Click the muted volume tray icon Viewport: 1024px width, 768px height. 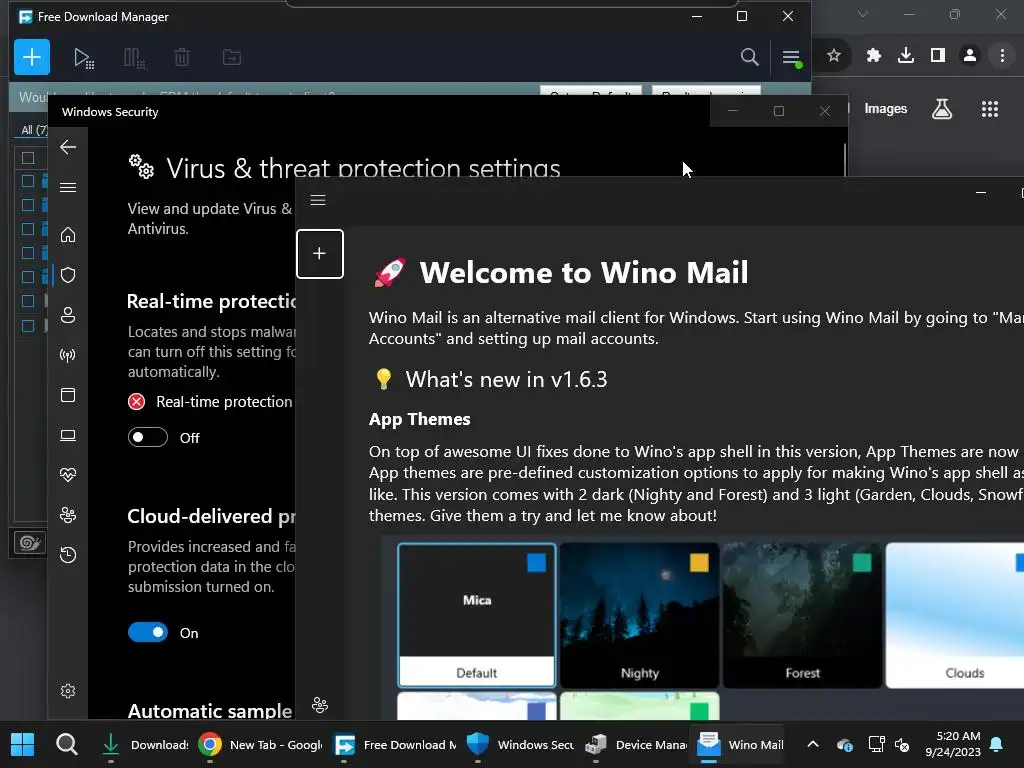903,744
